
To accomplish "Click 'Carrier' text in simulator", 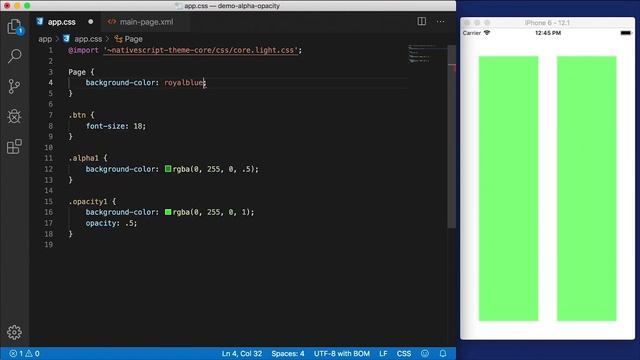I will pyautogui.click(x=472, y=33).
